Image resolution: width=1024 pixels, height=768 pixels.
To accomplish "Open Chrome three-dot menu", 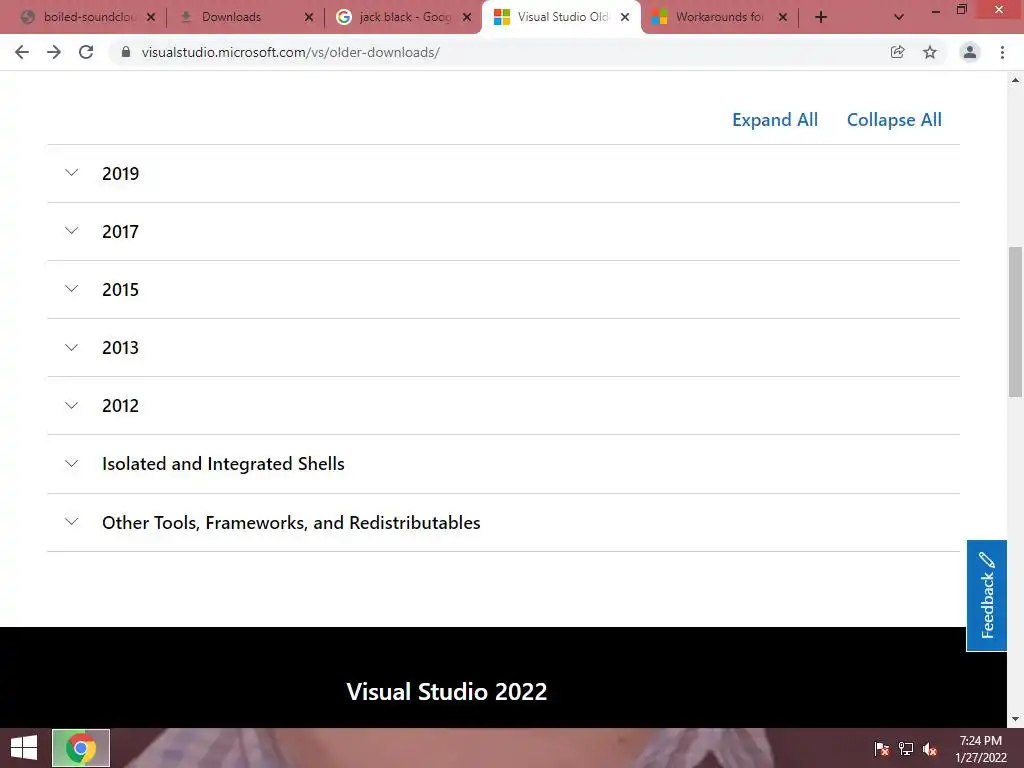I will pos(1002,52).
